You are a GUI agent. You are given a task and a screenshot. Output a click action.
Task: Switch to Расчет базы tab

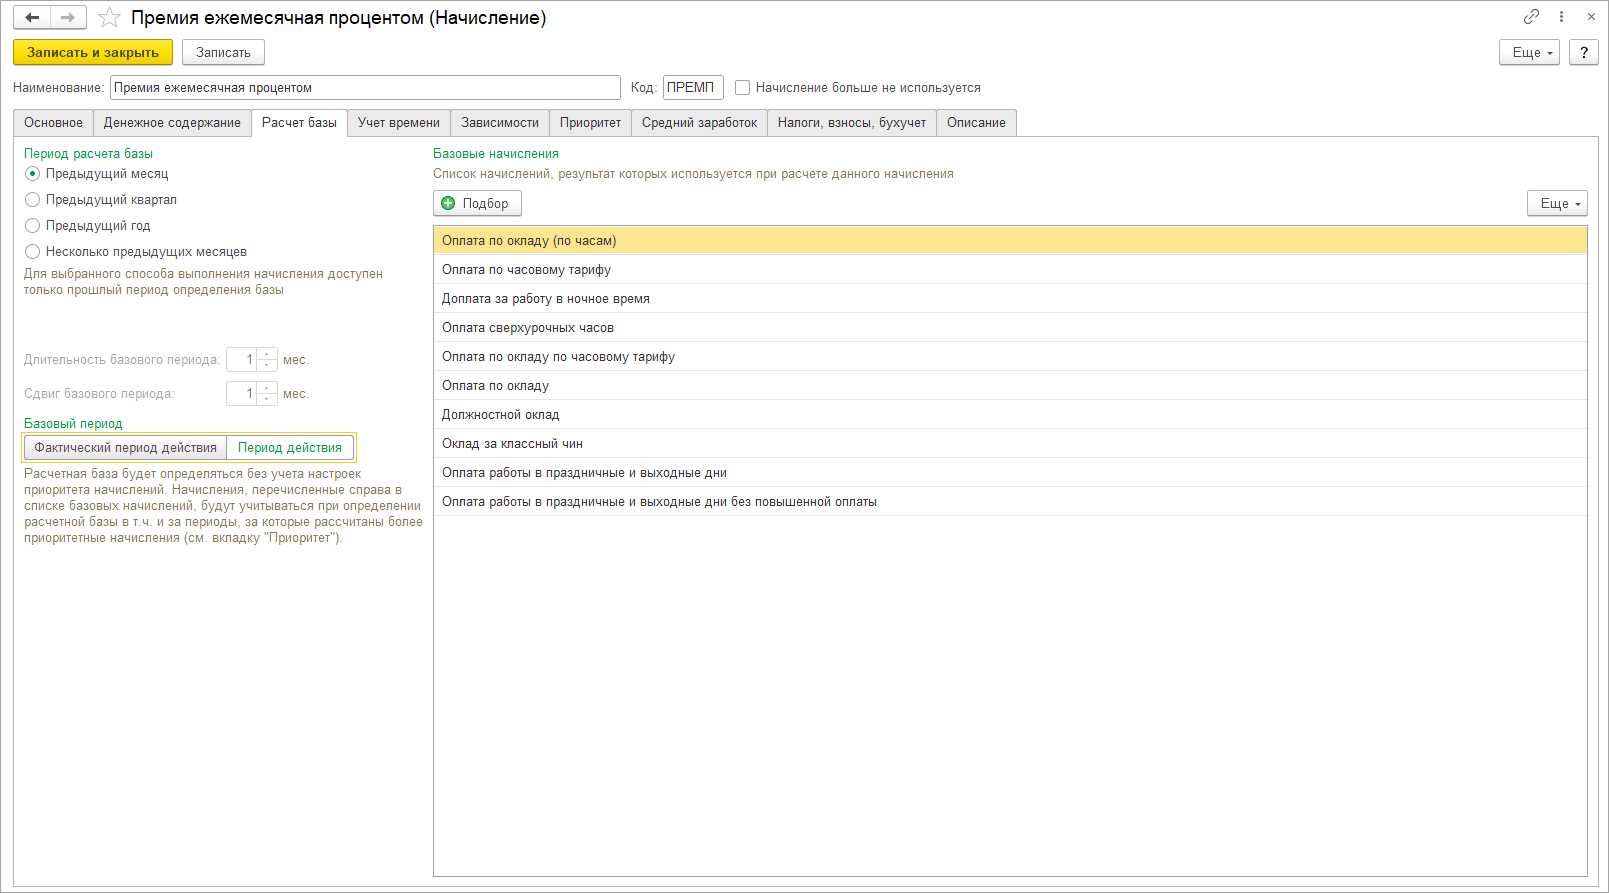tap(299, 123)
